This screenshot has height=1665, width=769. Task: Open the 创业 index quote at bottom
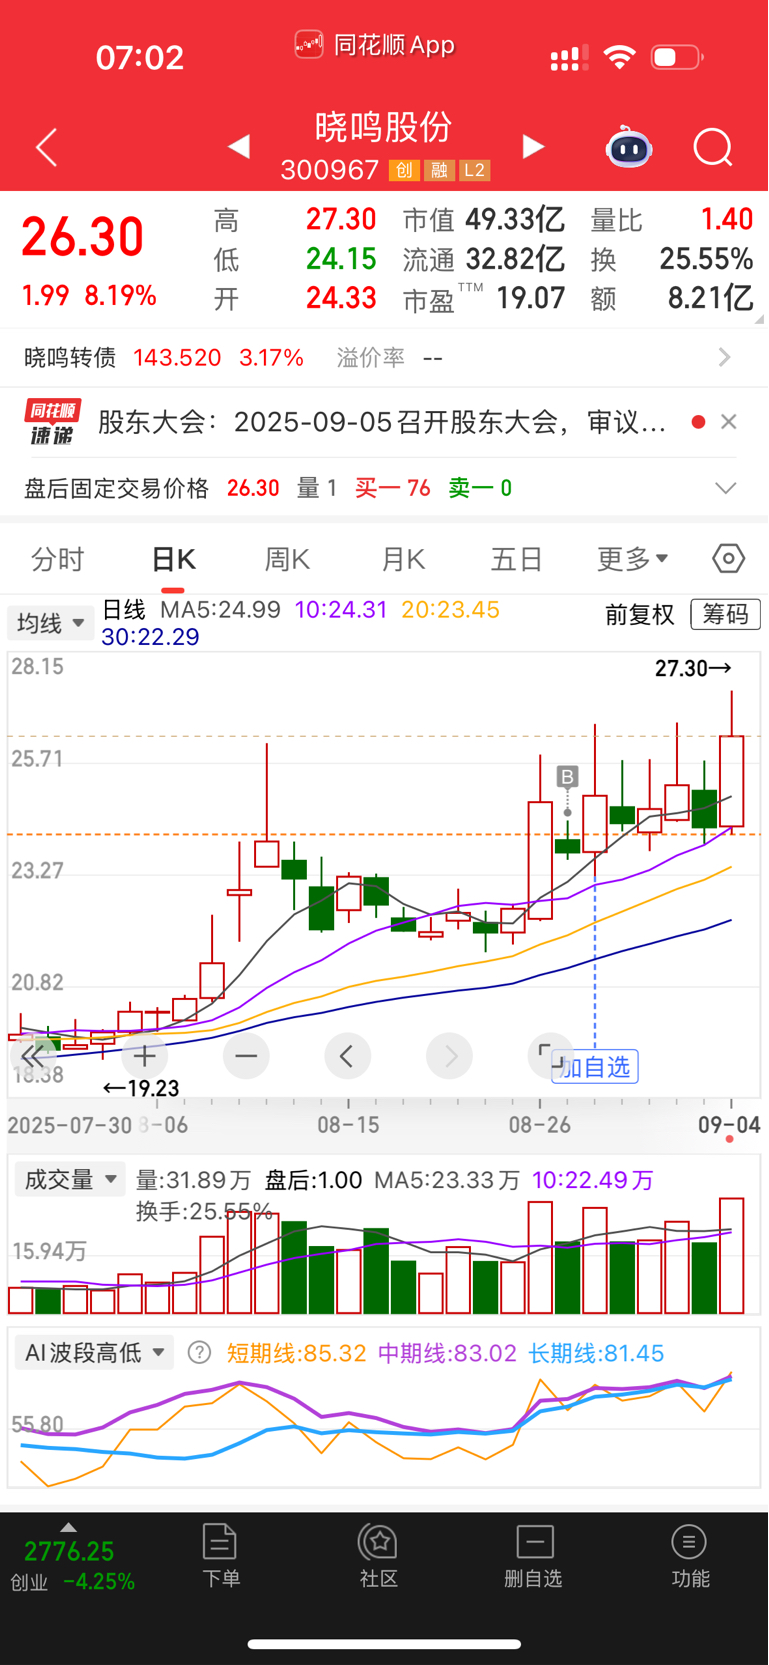(x=70, y=1565)
